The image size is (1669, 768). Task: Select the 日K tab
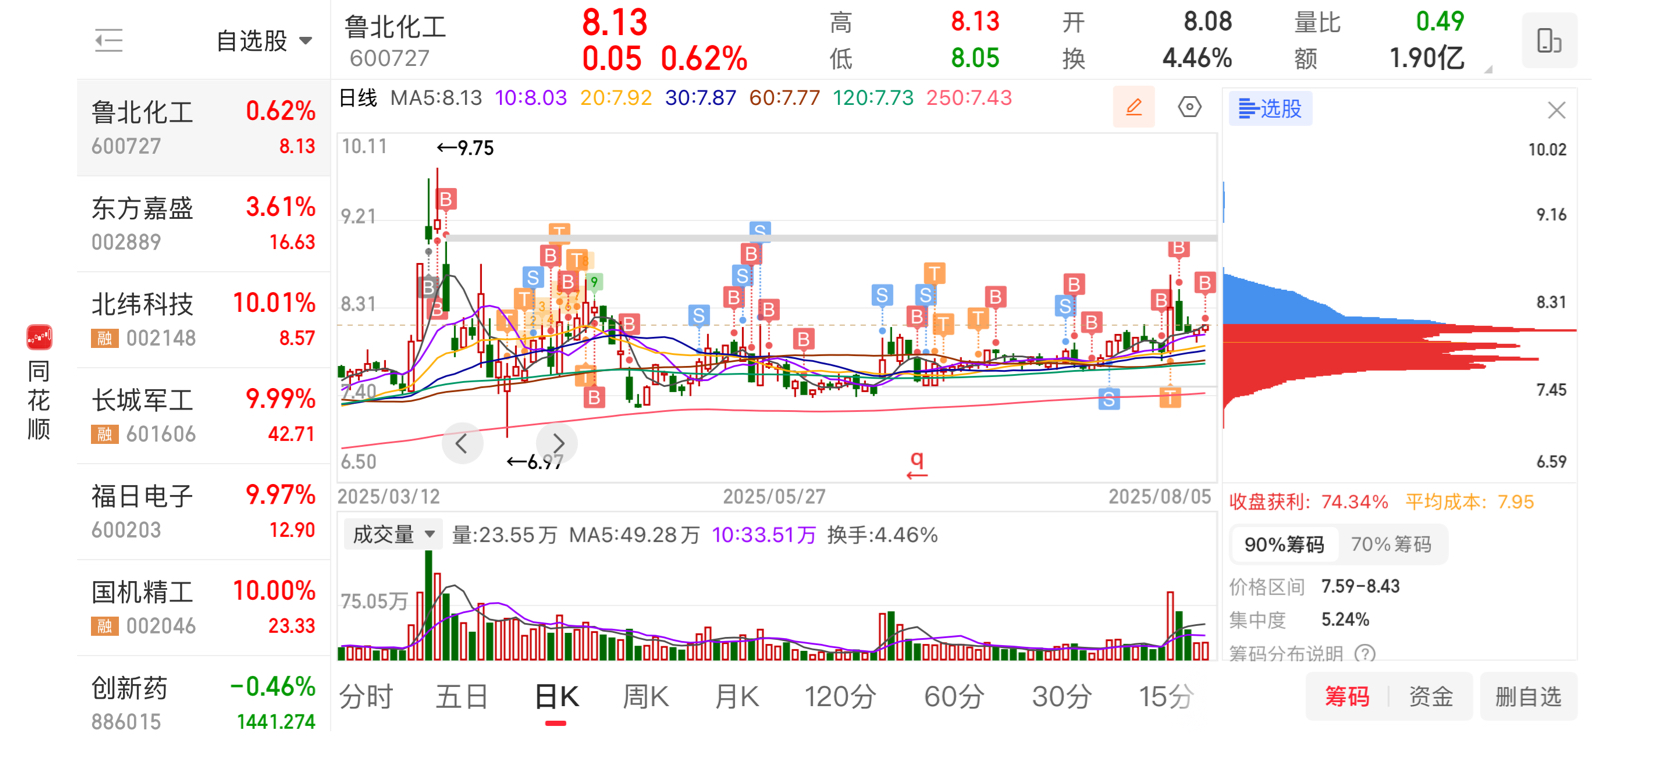(556, 697)
